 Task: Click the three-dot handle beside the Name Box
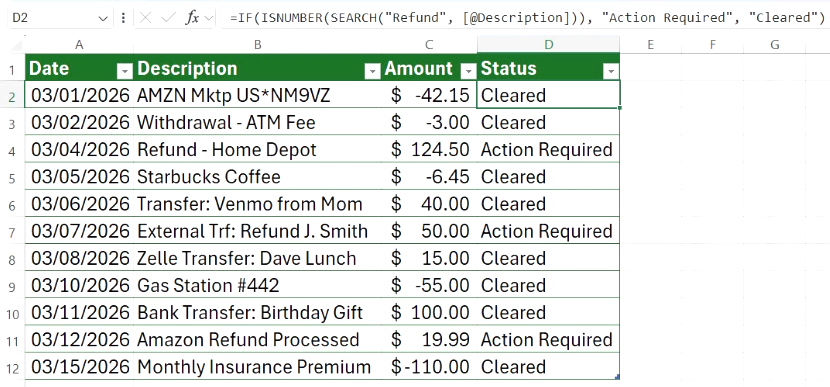coord(123,18)
